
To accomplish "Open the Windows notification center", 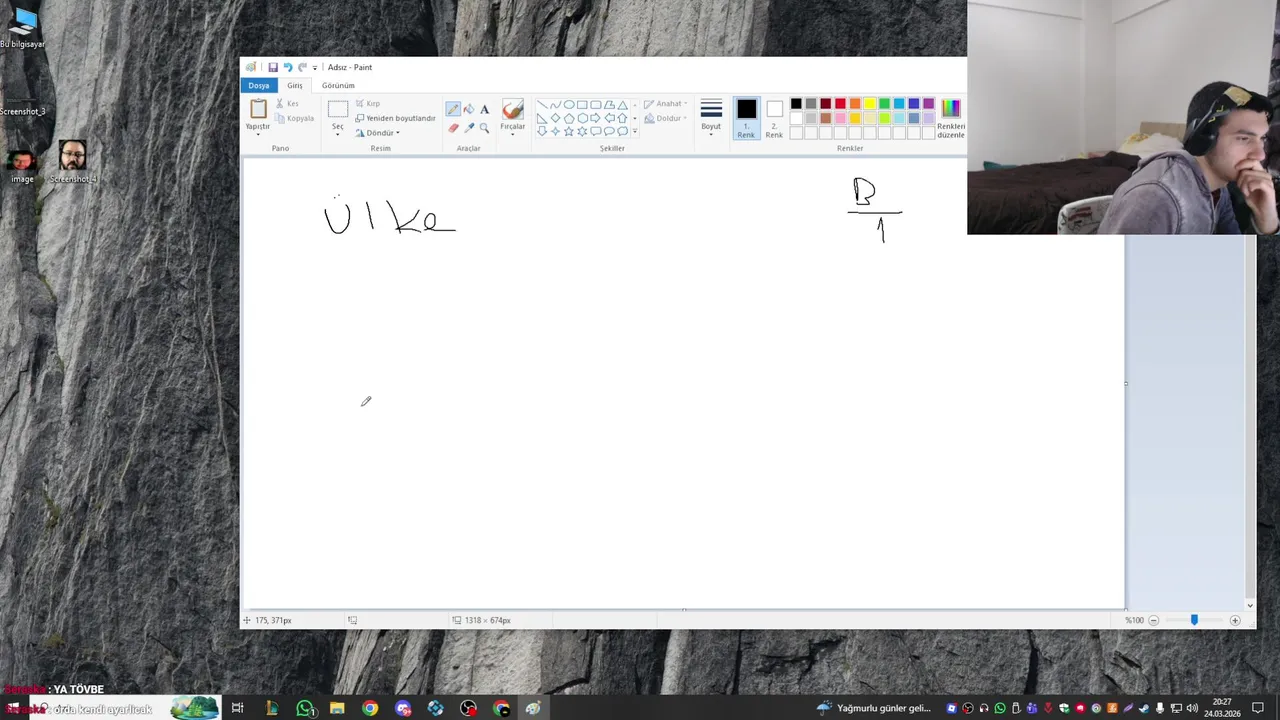I will pos(1258,708).
